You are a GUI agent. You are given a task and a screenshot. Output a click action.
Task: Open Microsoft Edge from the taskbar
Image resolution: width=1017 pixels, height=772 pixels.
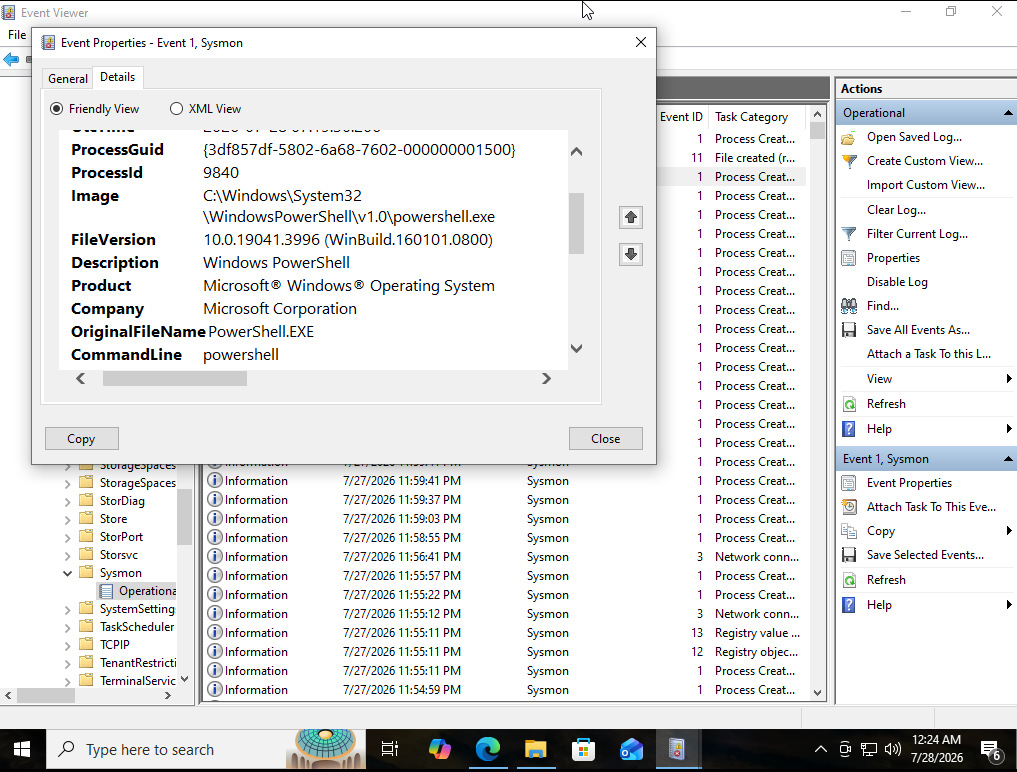488,750
